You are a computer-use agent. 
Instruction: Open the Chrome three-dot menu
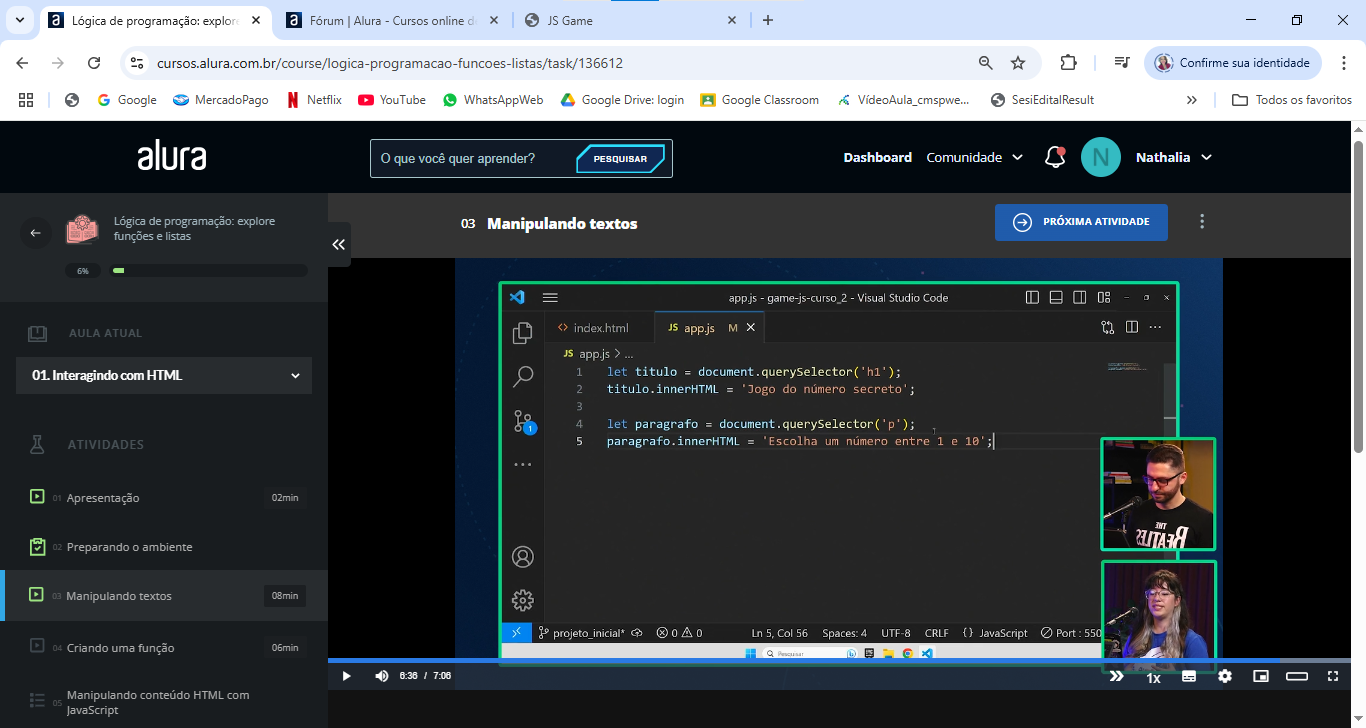pos(1343,63)
